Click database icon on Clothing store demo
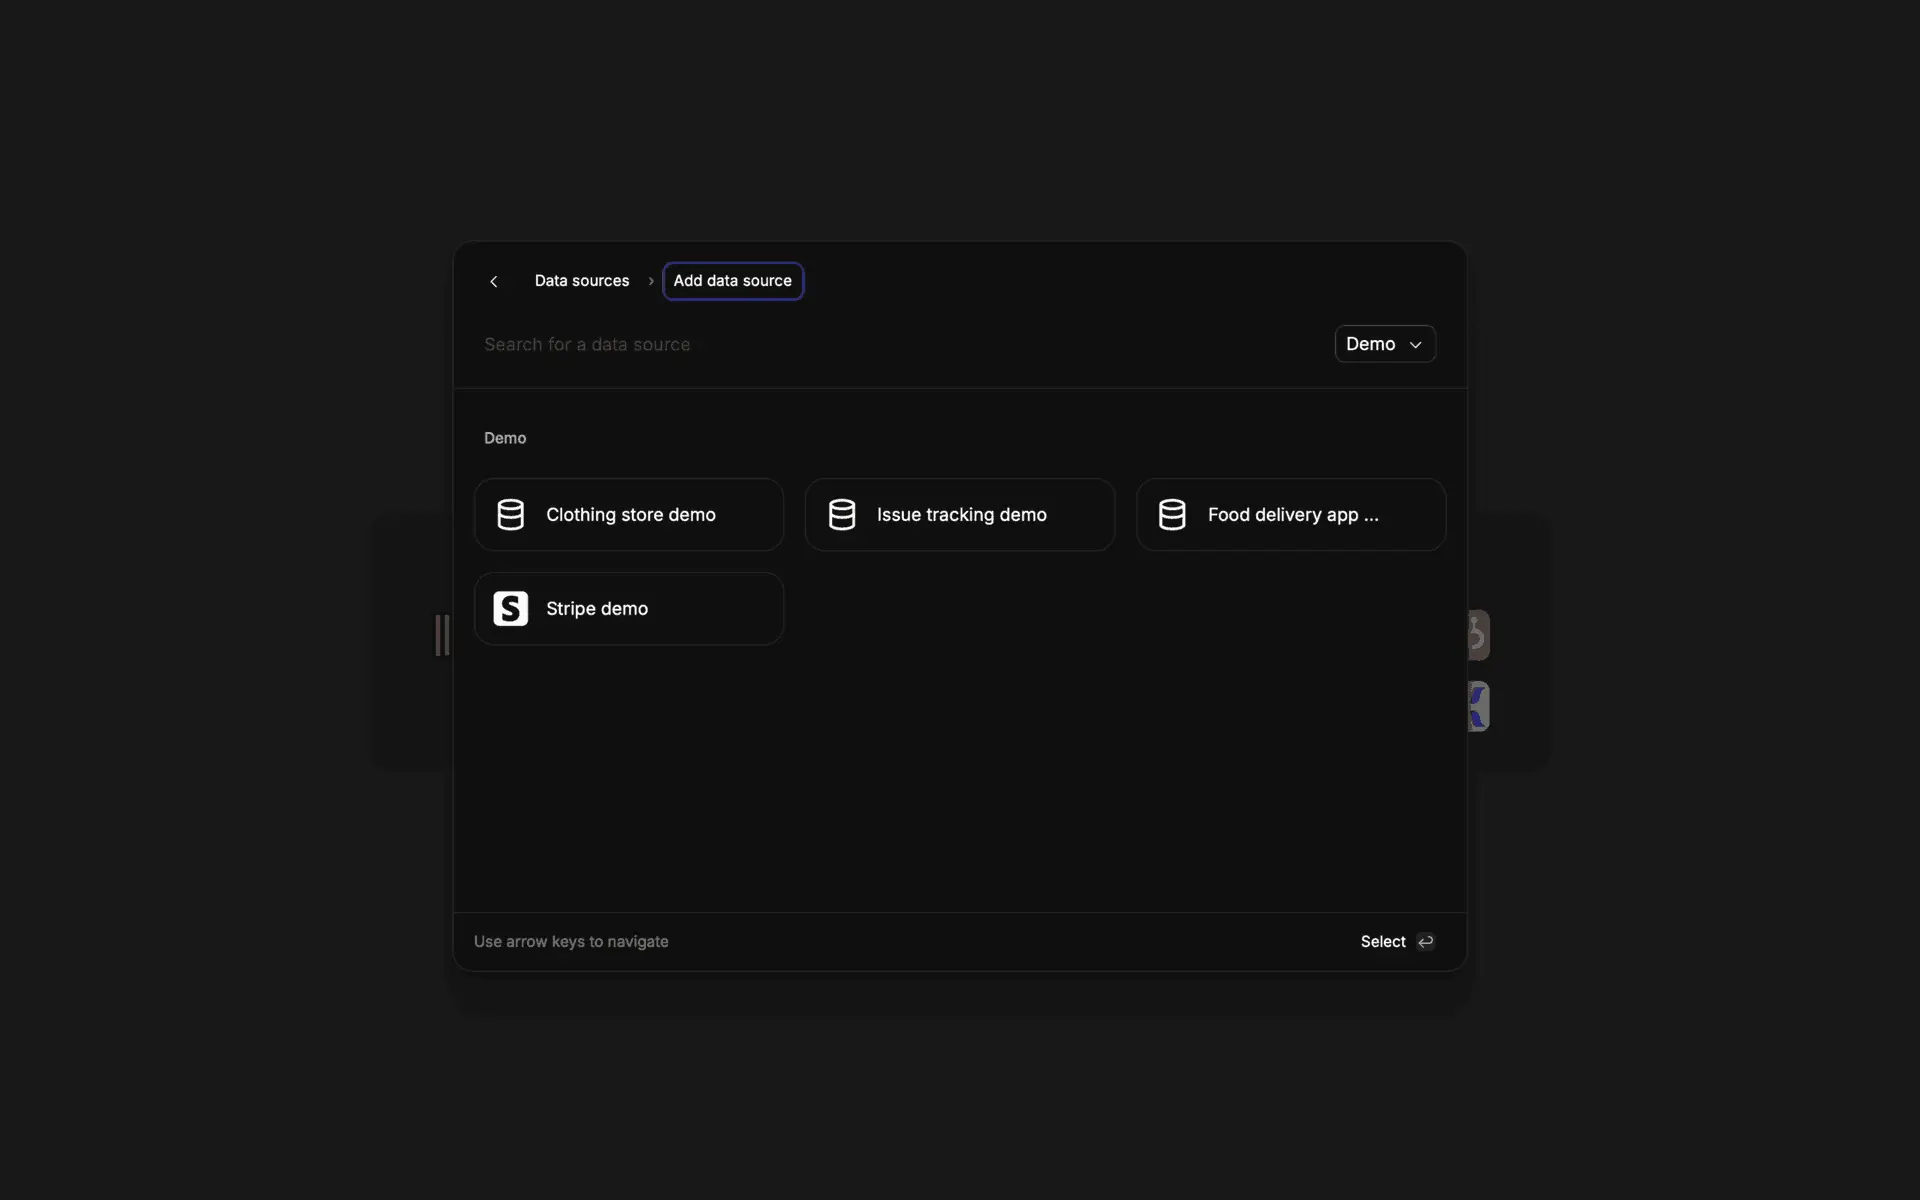Image resolution: width=1920 pixels, height=1200 pixels. click(510, 515)
